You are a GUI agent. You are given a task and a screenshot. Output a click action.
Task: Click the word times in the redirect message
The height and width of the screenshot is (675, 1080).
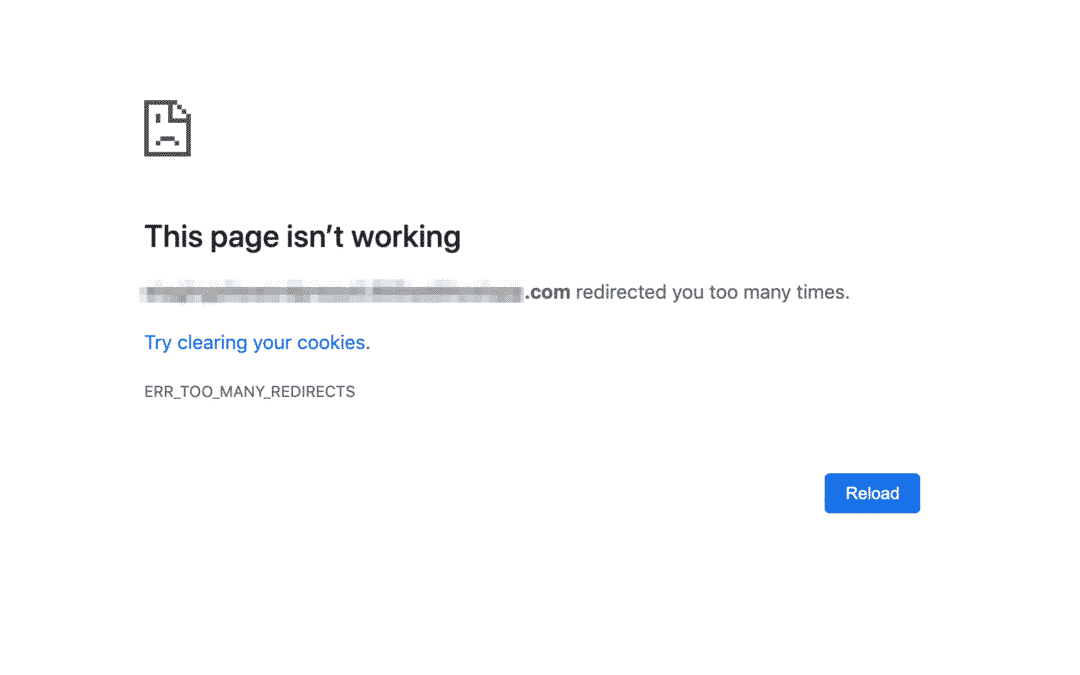tap(822, 292)
